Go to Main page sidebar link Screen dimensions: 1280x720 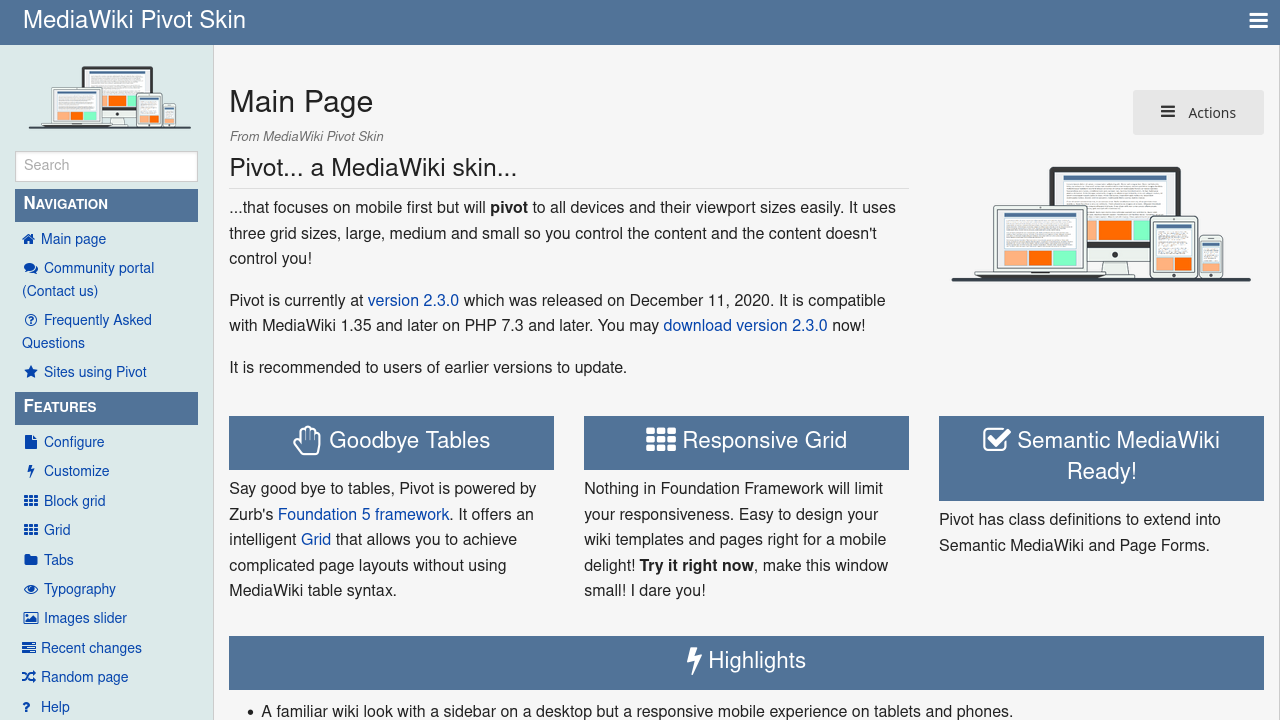(73, 239)
